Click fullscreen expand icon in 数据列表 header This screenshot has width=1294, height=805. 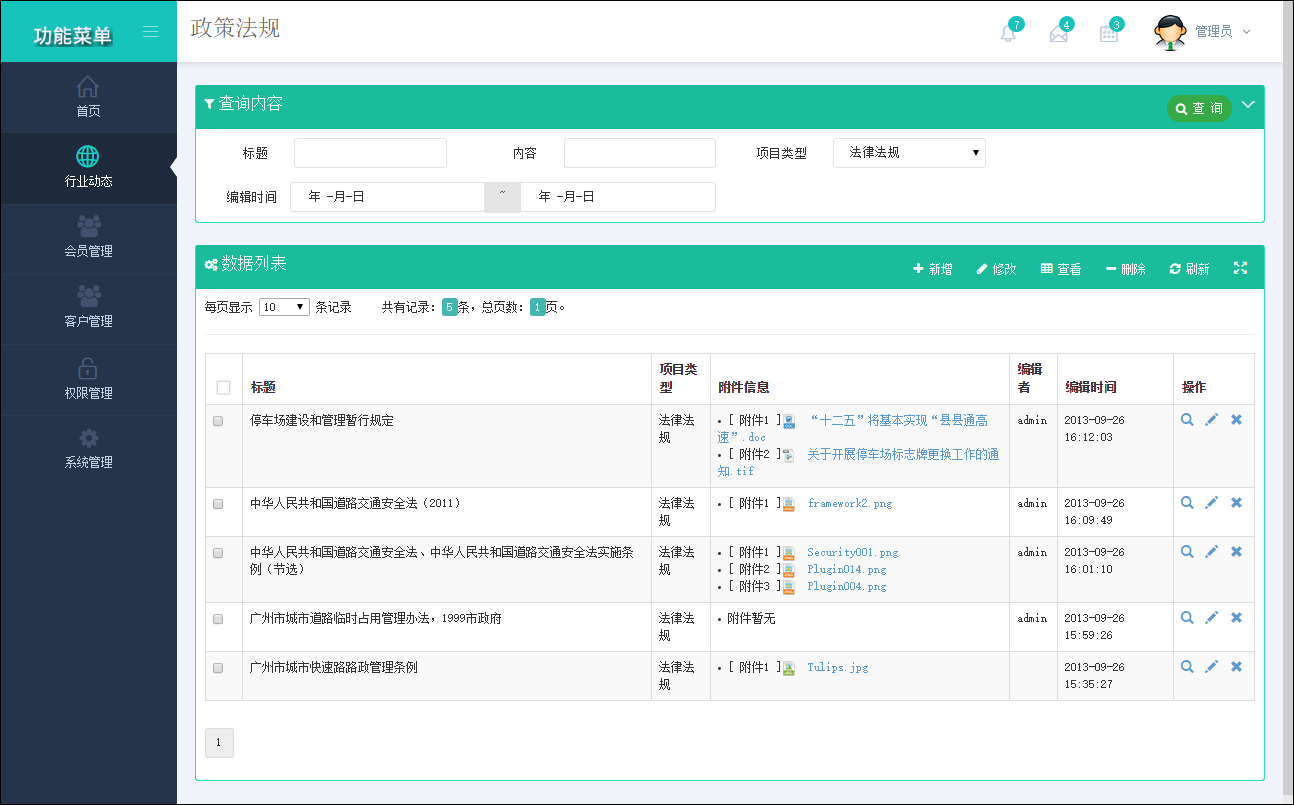(x=1240, y=268)
